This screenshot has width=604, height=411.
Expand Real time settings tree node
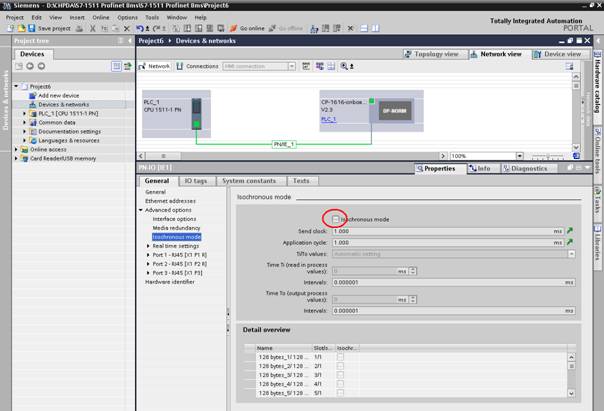click(x=149, y=245)
